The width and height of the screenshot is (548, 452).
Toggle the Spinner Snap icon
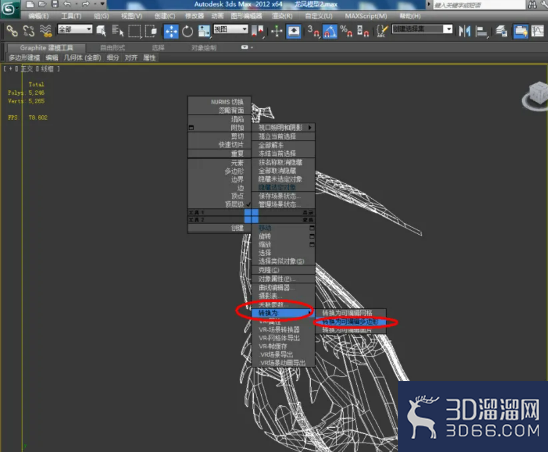363,31
